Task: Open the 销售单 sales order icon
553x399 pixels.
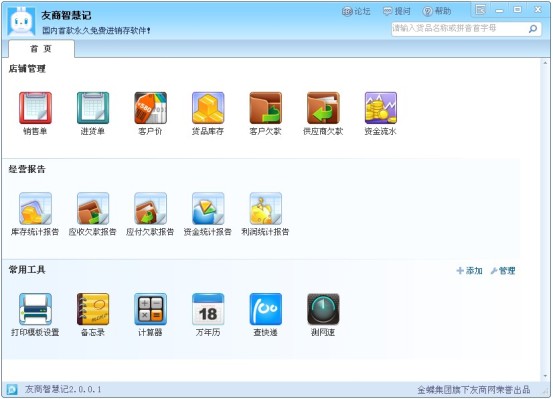Action: (35, 108)
